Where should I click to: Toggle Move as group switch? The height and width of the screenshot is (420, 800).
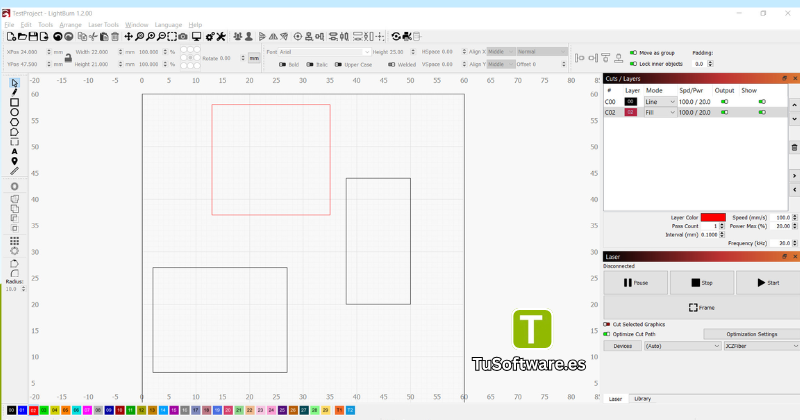coord(633,53)
